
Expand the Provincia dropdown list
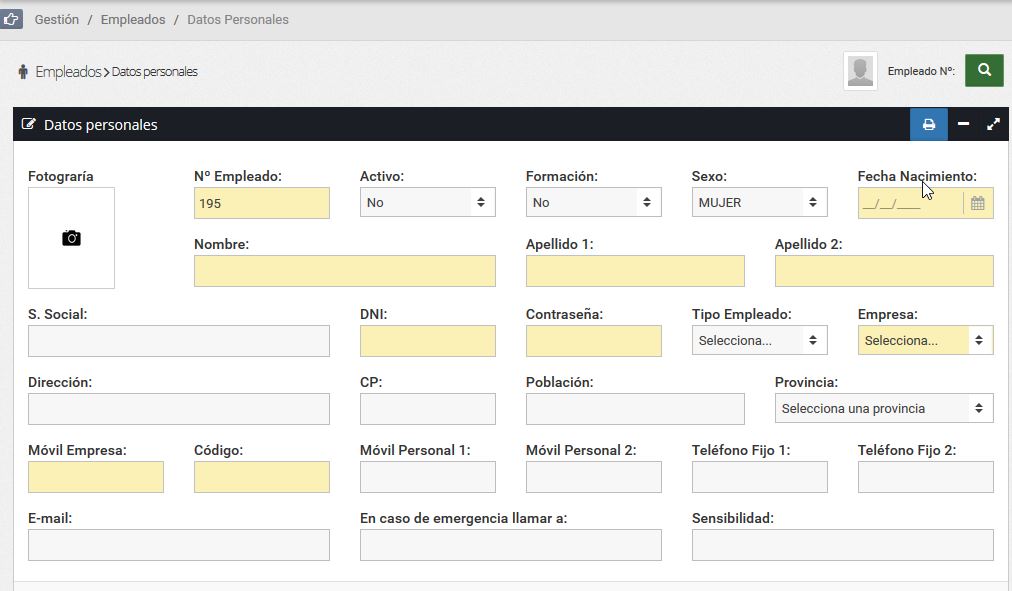point(884,408)
